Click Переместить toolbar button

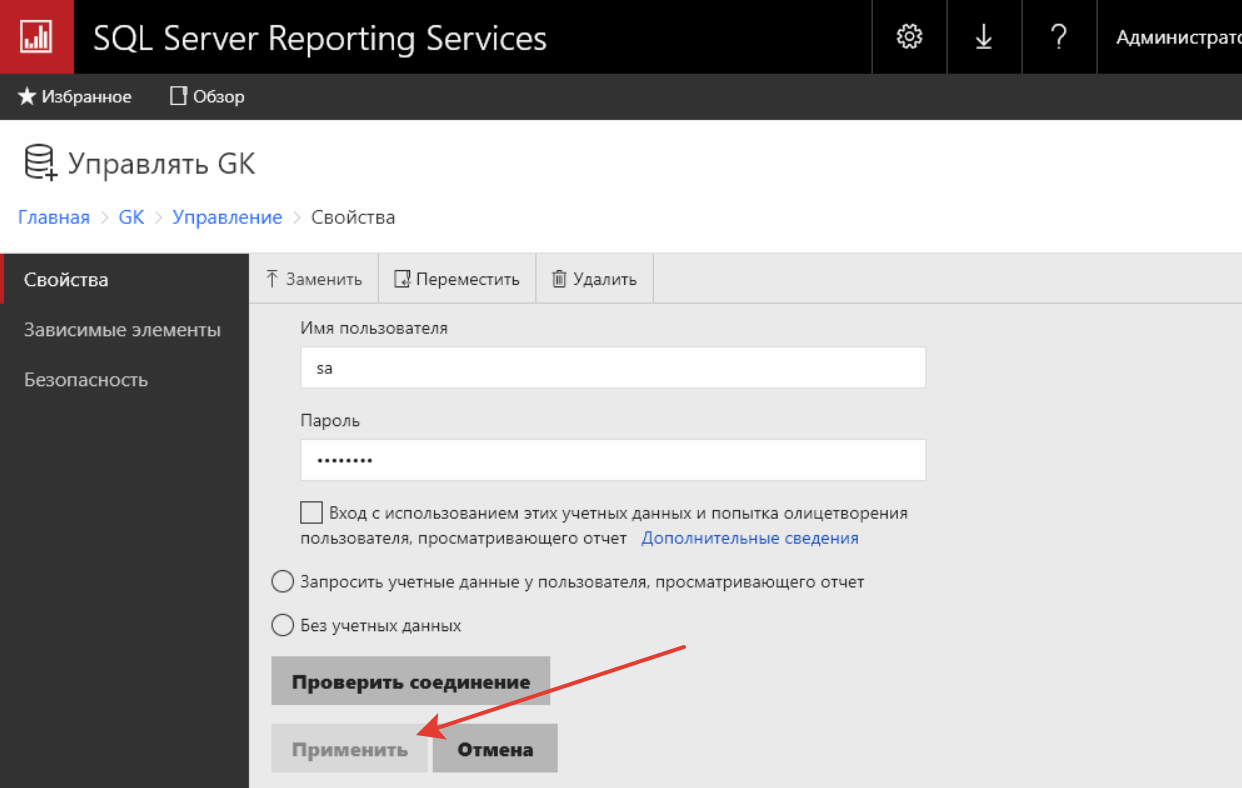457,279
